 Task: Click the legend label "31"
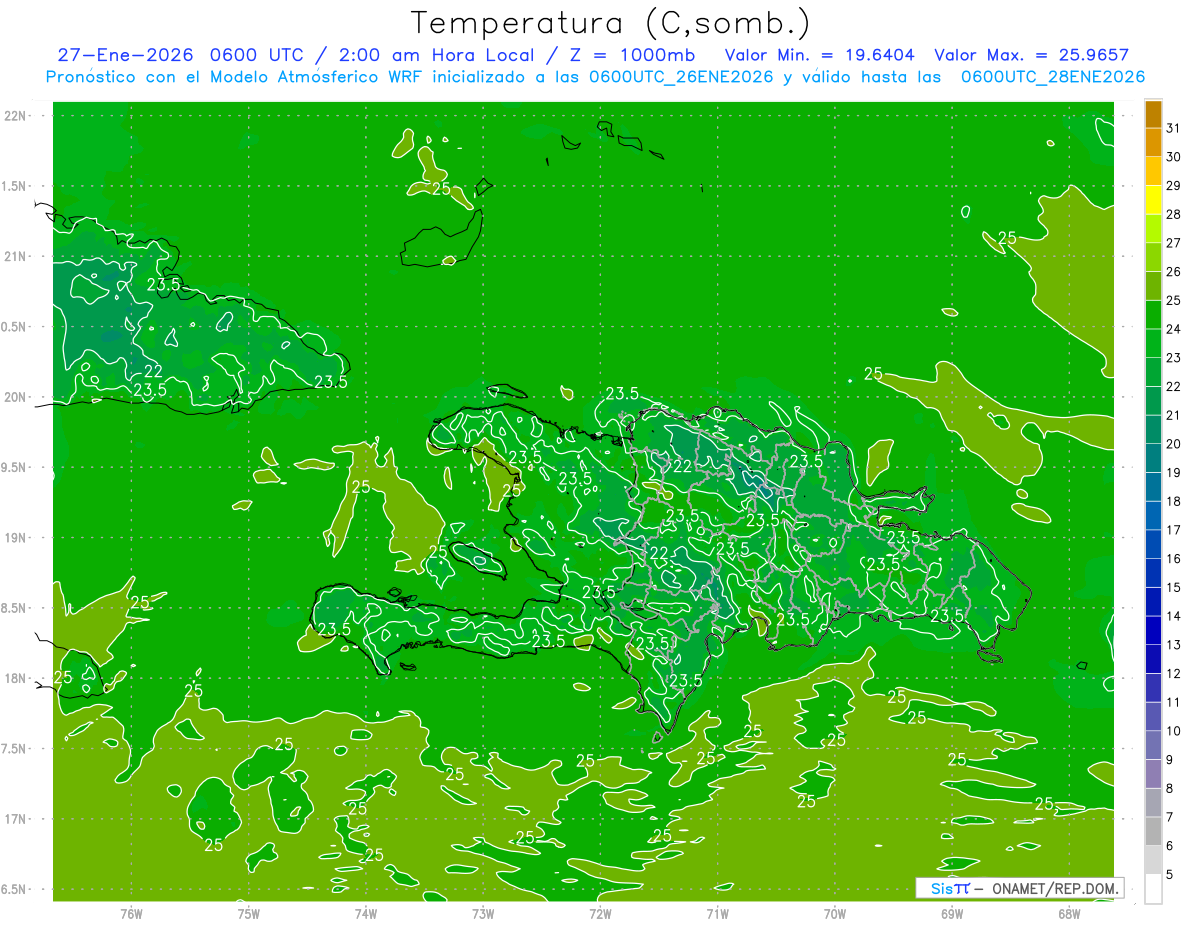[x=1174, y=128]
